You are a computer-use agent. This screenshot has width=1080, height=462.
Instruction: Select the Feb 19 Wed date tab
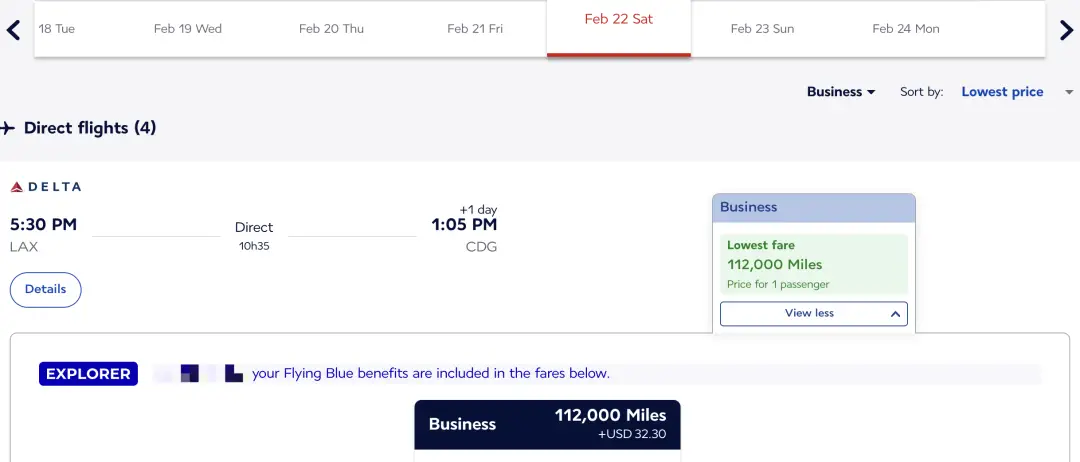tap(188, 29)
